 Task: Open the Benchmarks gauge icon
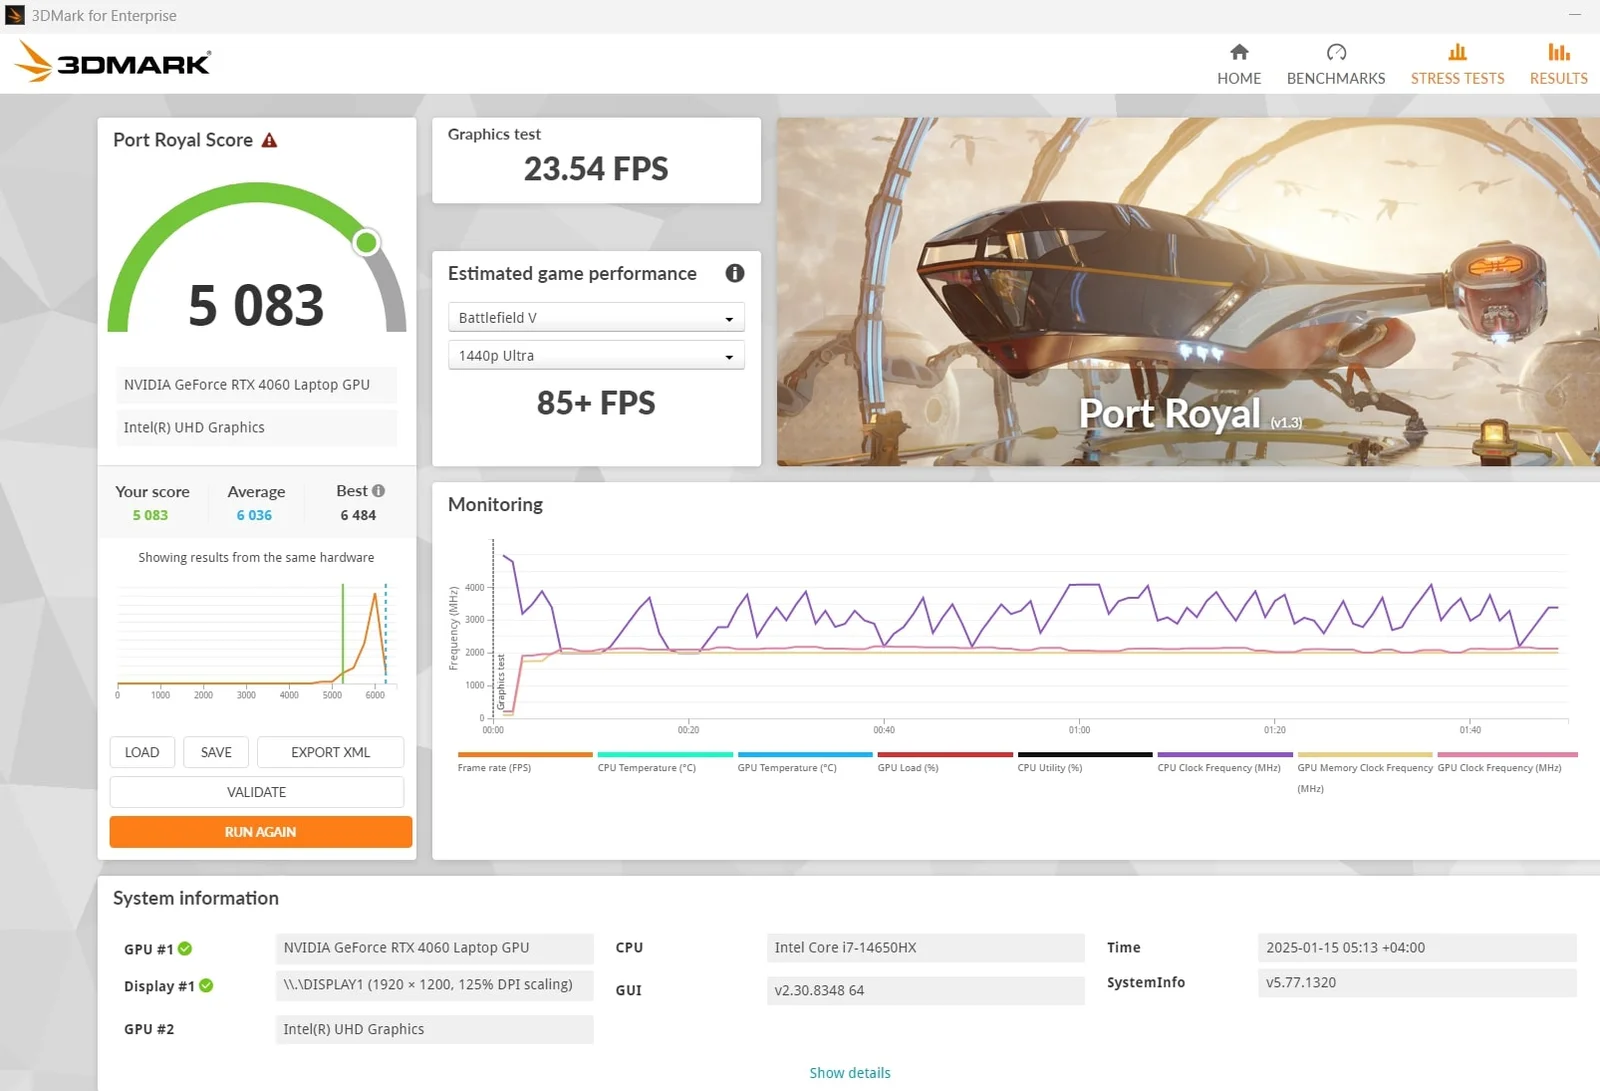coord(1335,53)
